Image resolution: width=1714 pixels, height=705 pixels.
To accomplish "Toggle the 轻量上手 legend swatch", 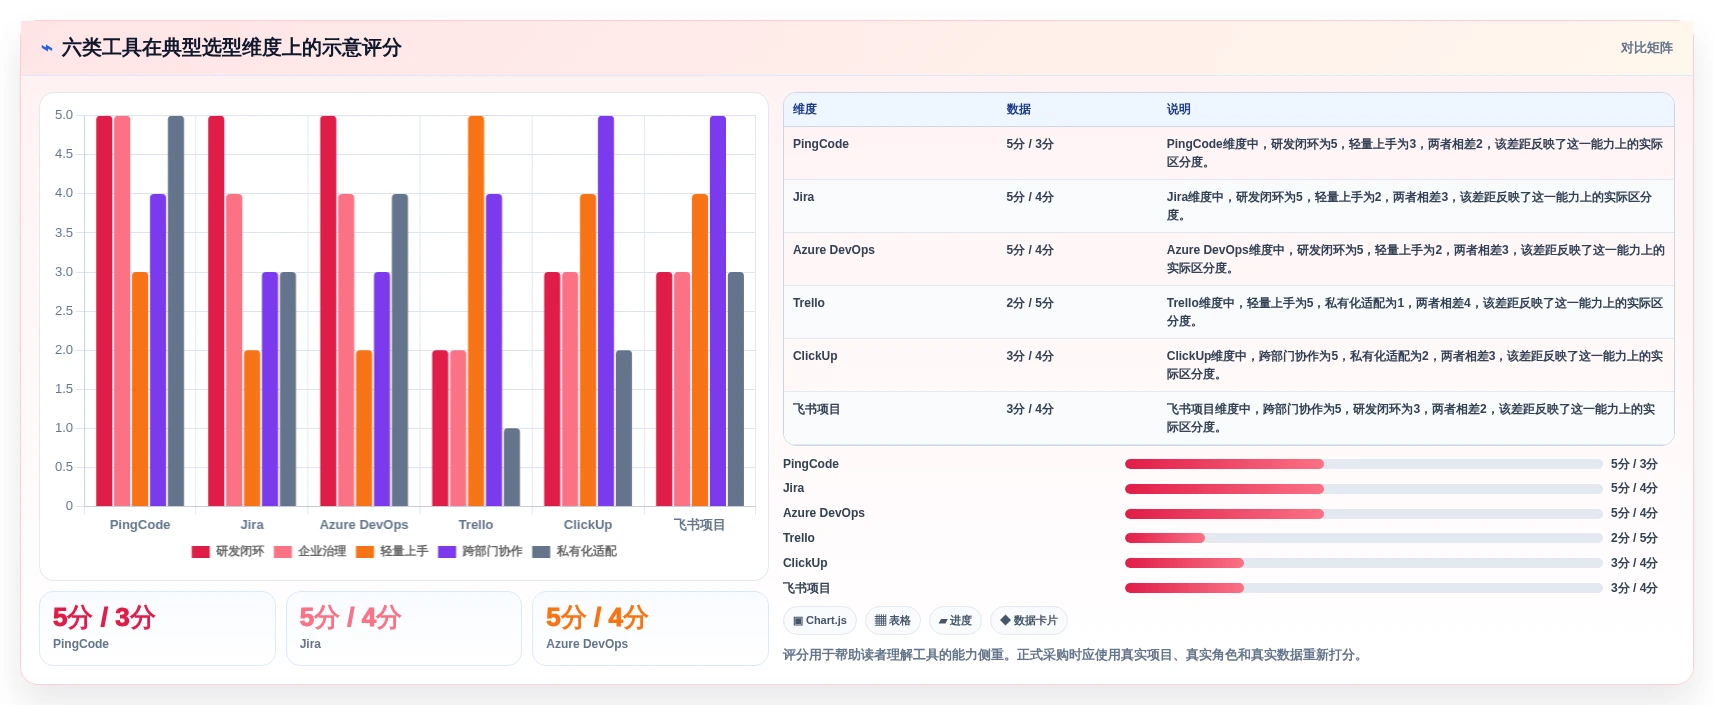I will pyautogui.click(x=364, y=552).
